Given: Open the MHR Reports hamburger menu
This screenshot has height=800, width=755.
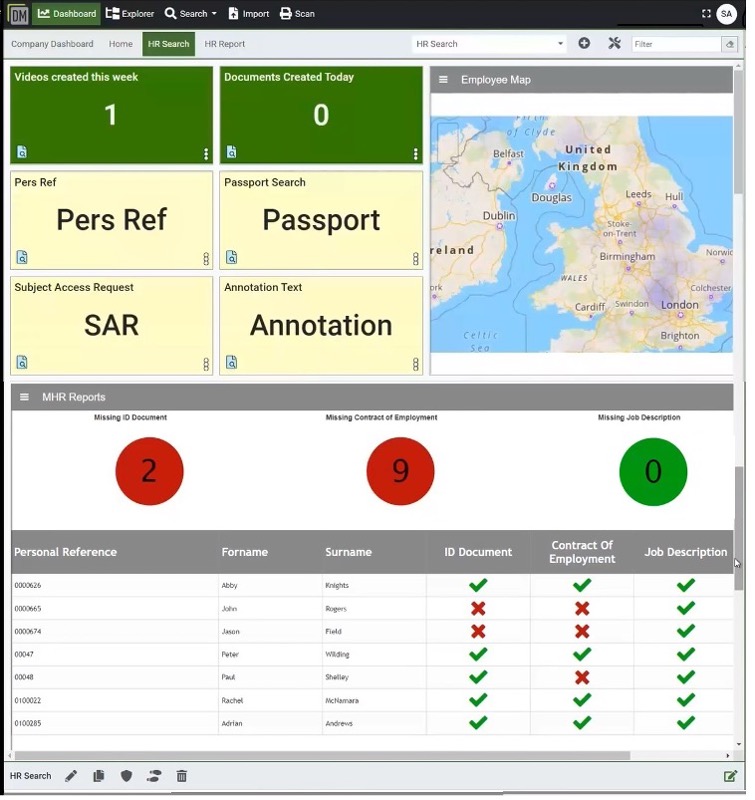Looking at the screenshot, I should tap(24, 397).
